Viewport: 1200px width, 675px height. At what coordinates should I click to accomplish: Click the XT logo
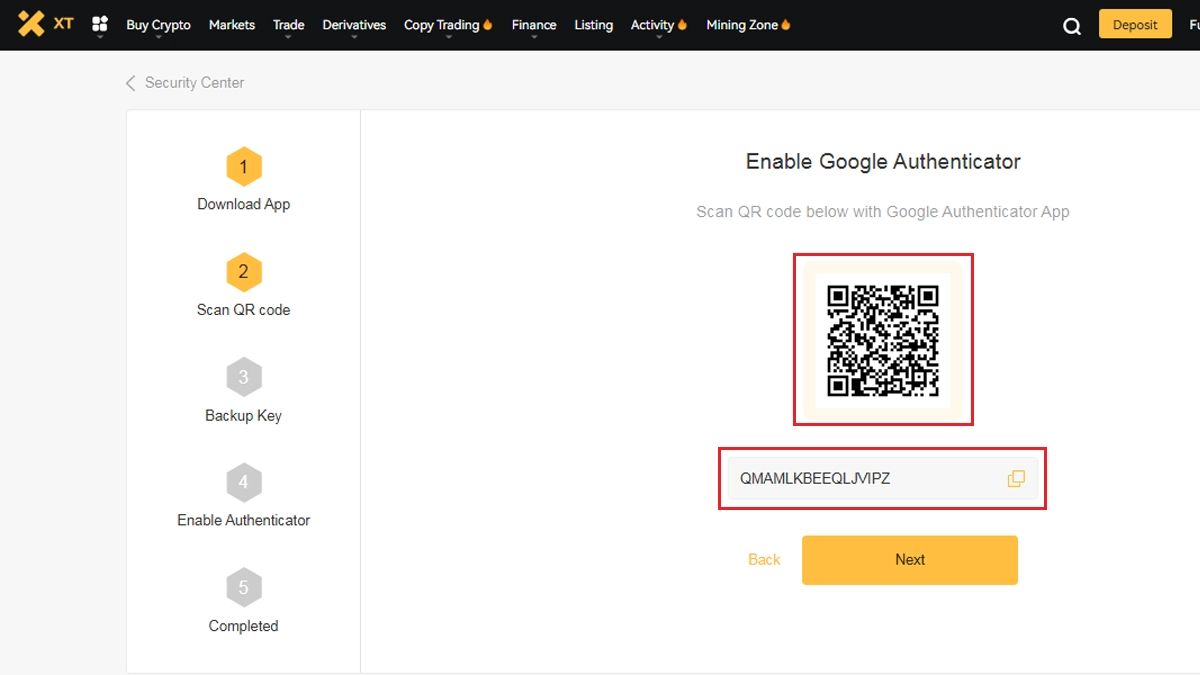(46, 23)
